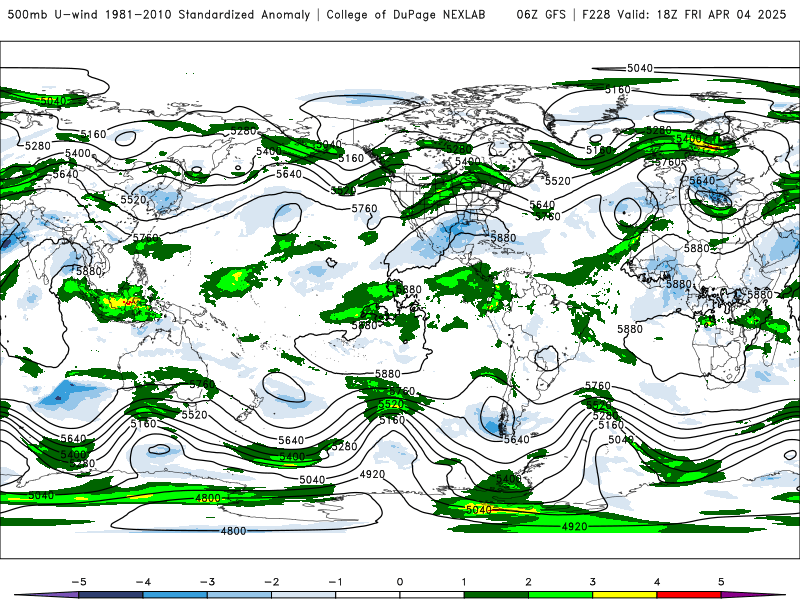This screenshot has width=800, height=600.
Task: Click the '1981-2010 Standardized Anomaly' text
Action: coord(207,14)
